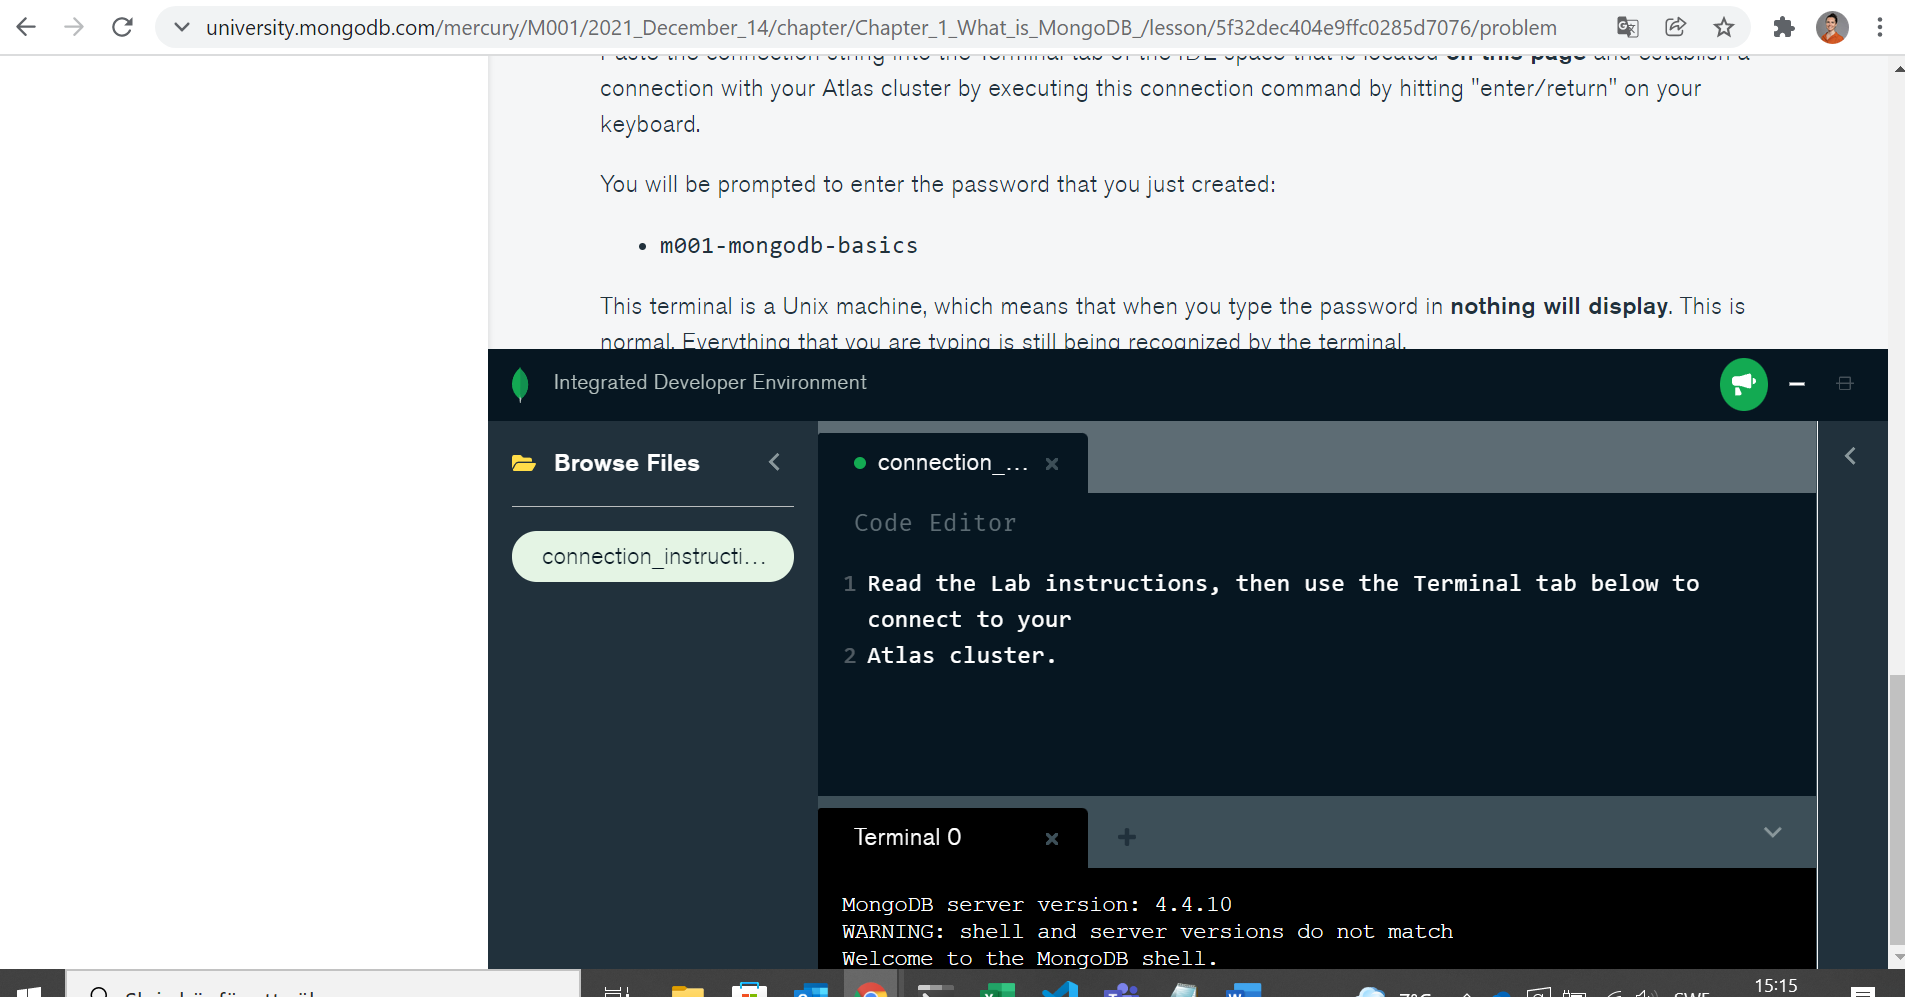Screen dimensions: 1905x997
Task: Expand the right side panel chevron
Action: tap(1850, 456)
